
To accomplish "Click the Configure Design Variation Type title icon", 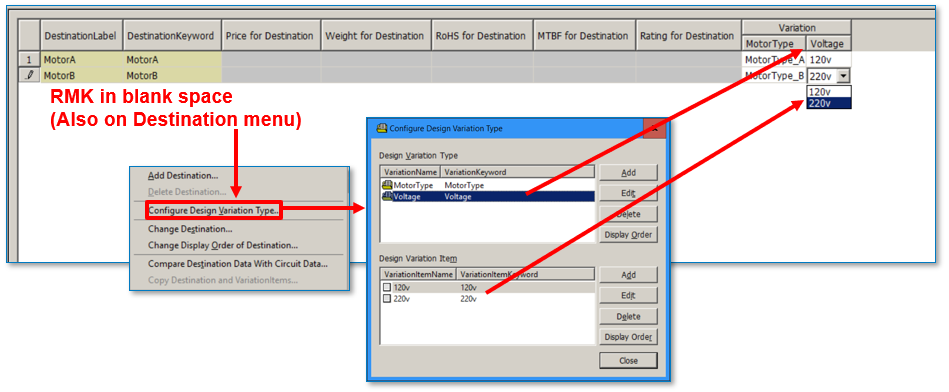I will pyautogui.click(x=381, y=128).
